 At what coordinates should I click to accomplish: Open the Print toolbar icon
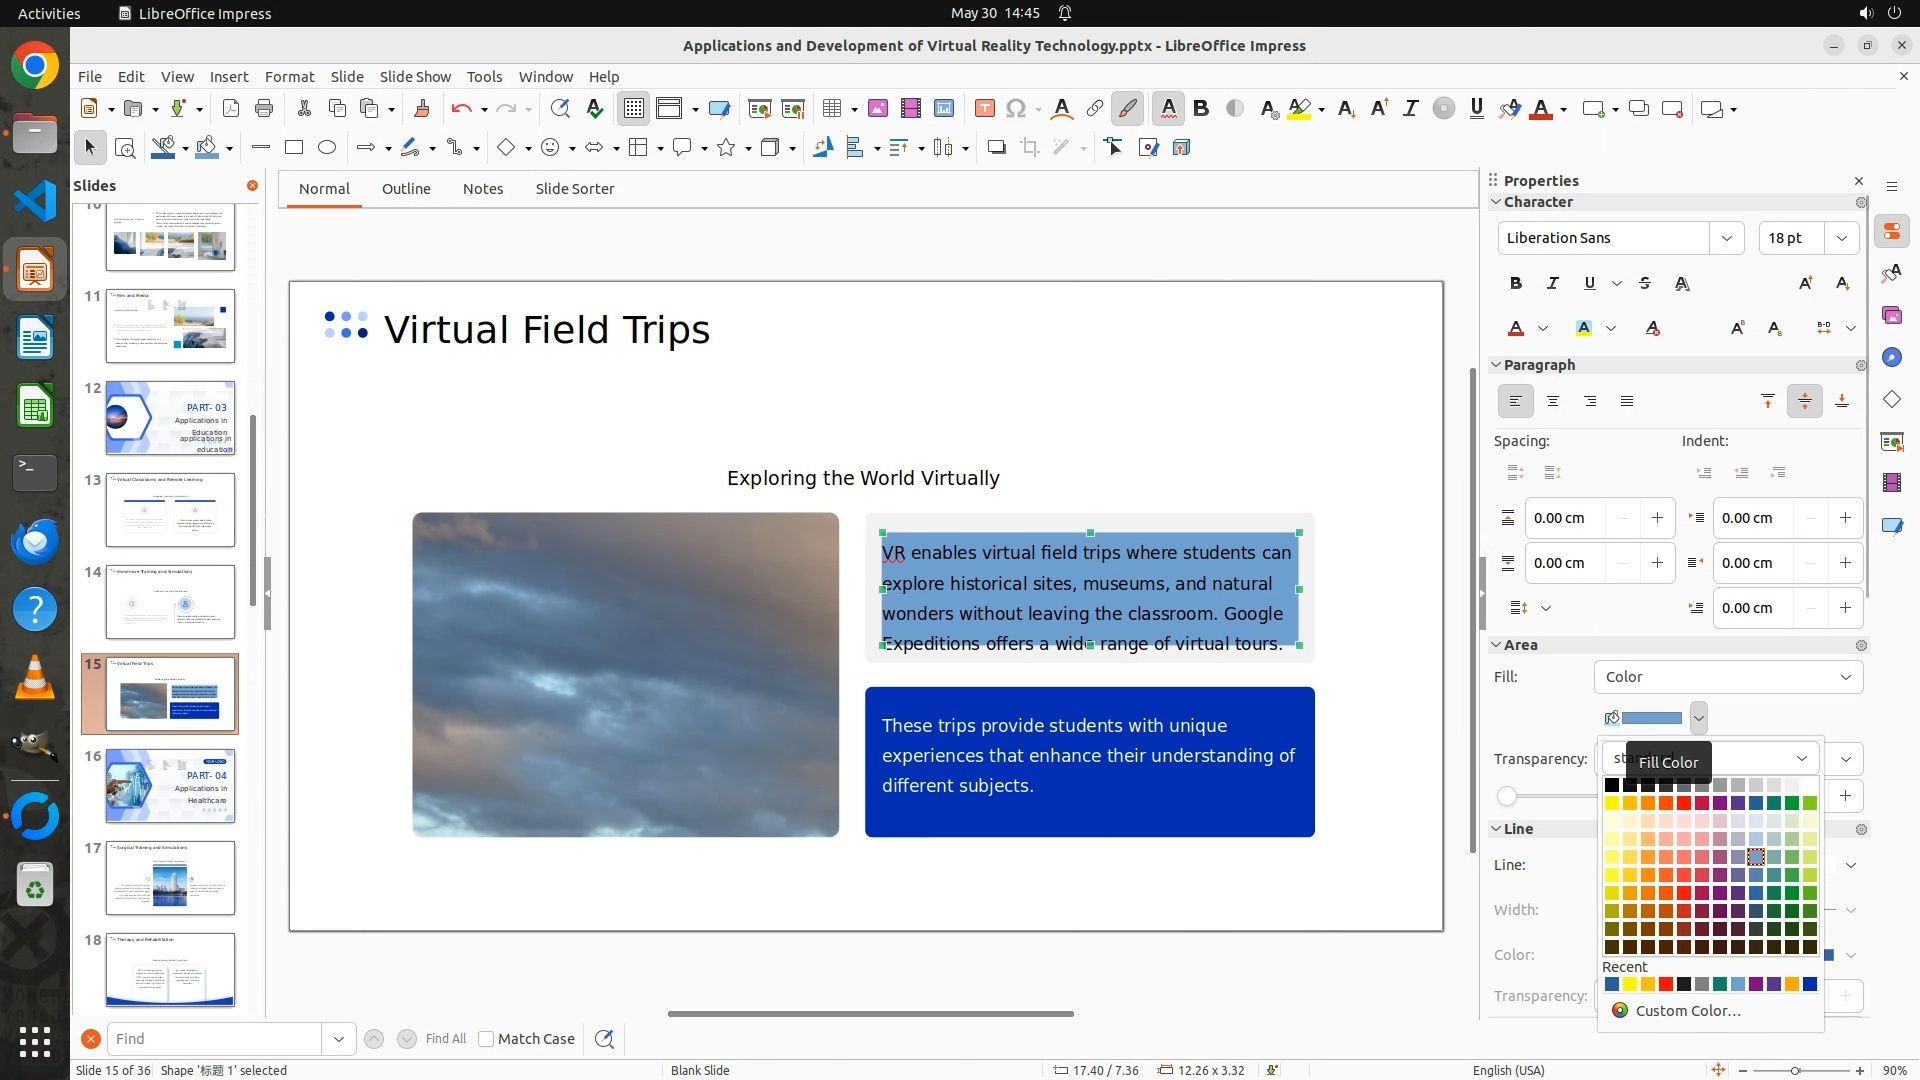click(264, 109)
